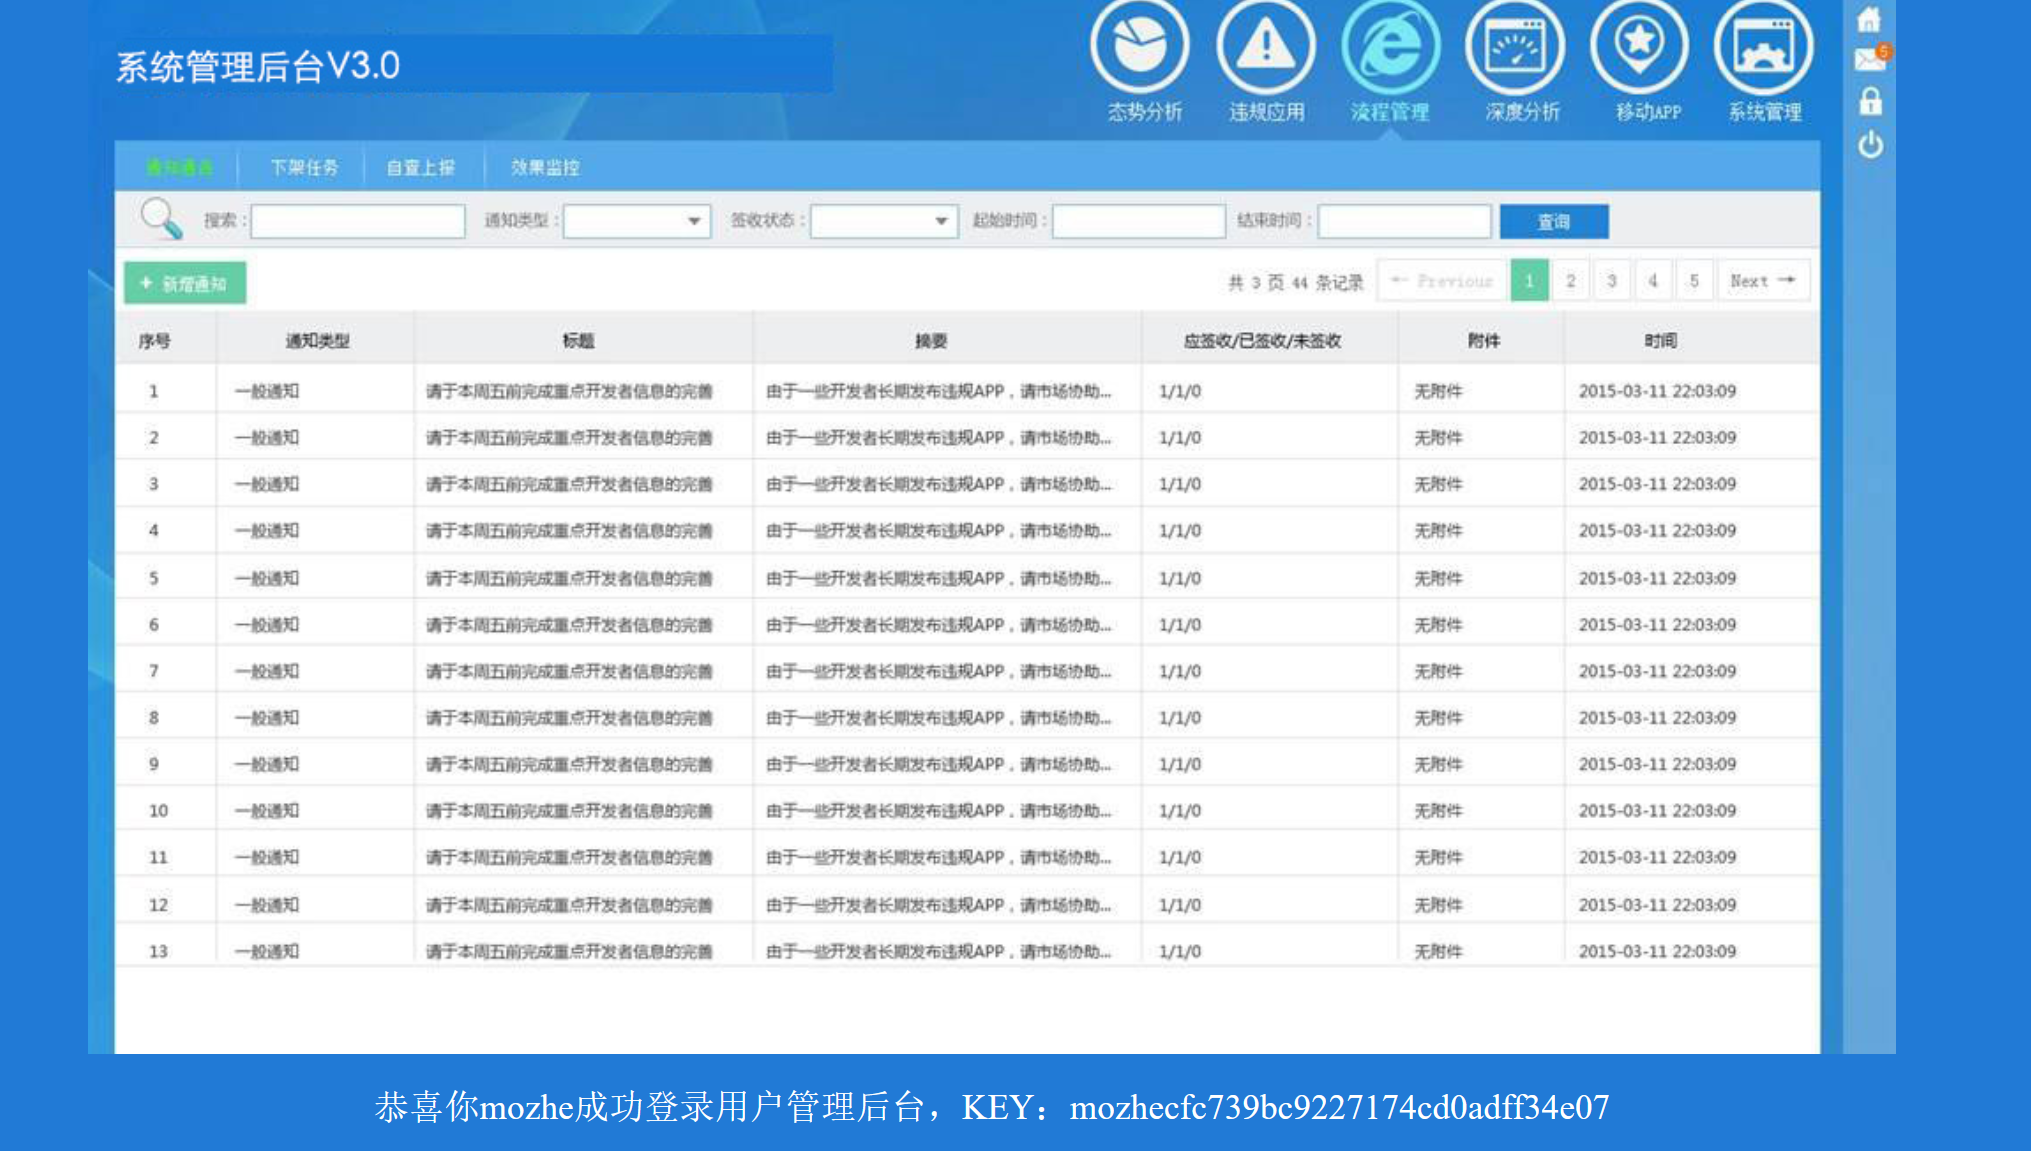Click the 共 3 页 44 条记录 record count text
Viewport: 2031px width, 1151px height.
pos(1296,282)
